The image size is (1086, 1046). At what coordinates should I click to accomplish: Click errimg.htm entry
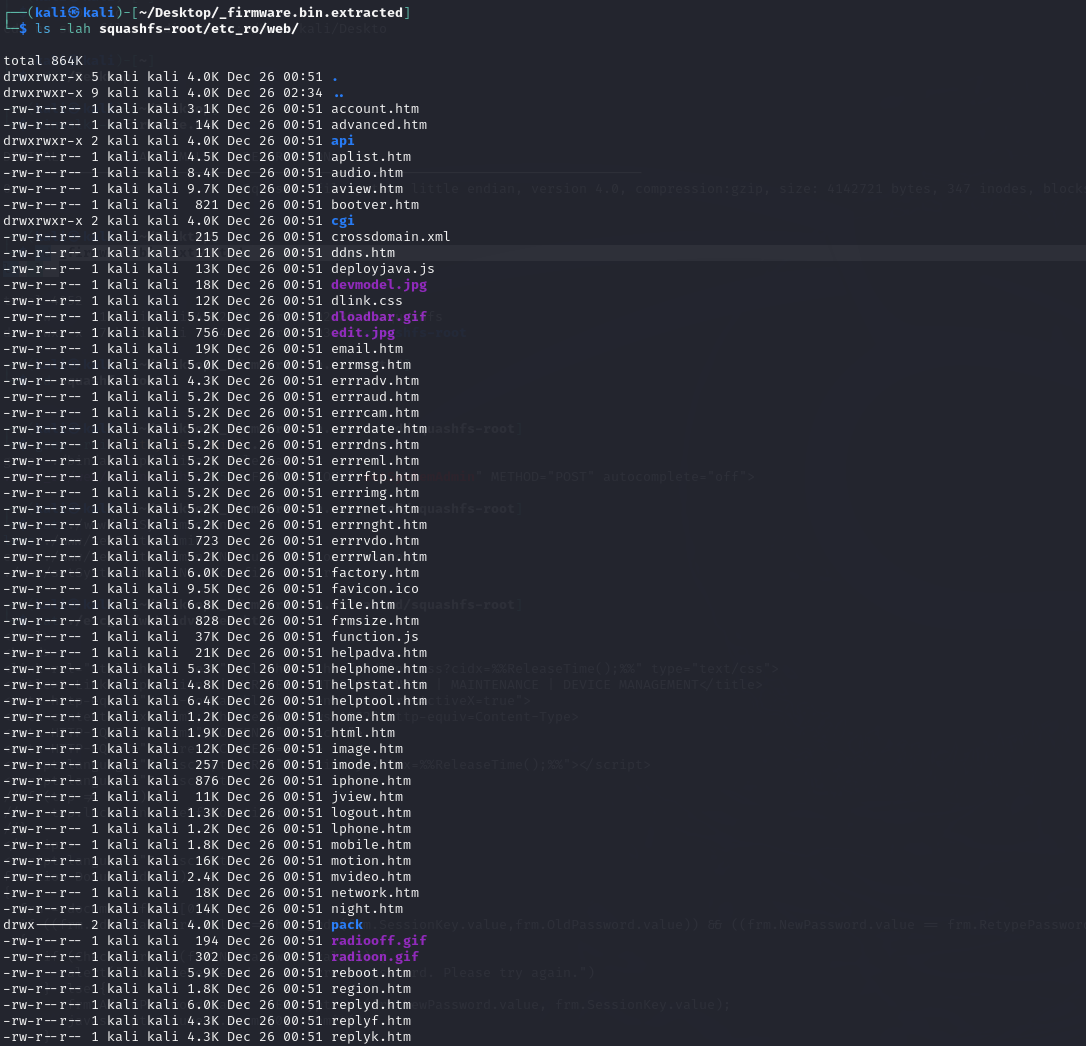click(x=375, y=493)
